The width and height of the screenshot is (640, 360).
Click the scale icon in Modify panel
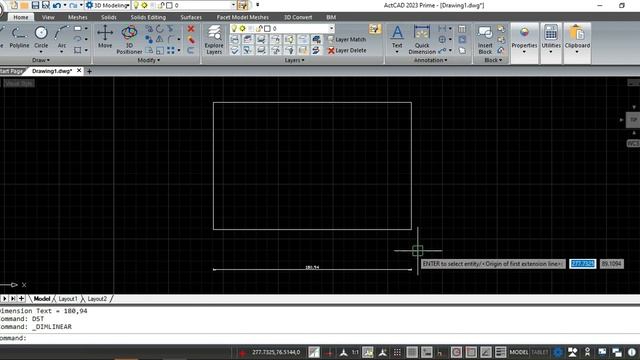pos(160,50)
